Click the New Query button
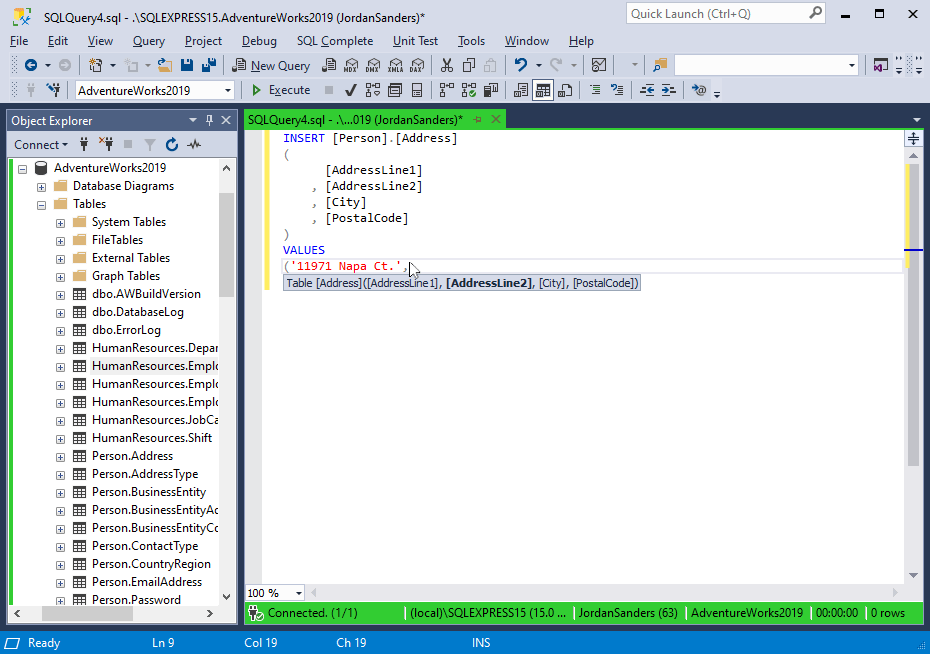930x654 pixels. pos(272,65)
